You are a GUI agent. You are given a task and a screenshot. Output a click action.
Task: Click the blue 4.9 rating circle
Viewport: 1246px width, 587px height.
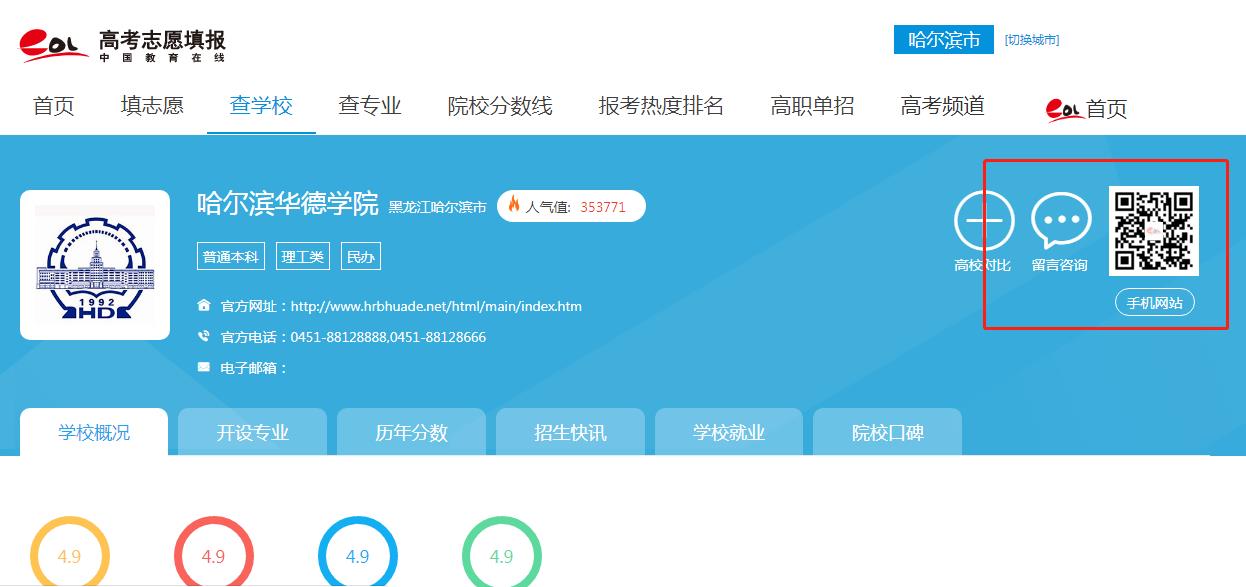coord(357,550)
